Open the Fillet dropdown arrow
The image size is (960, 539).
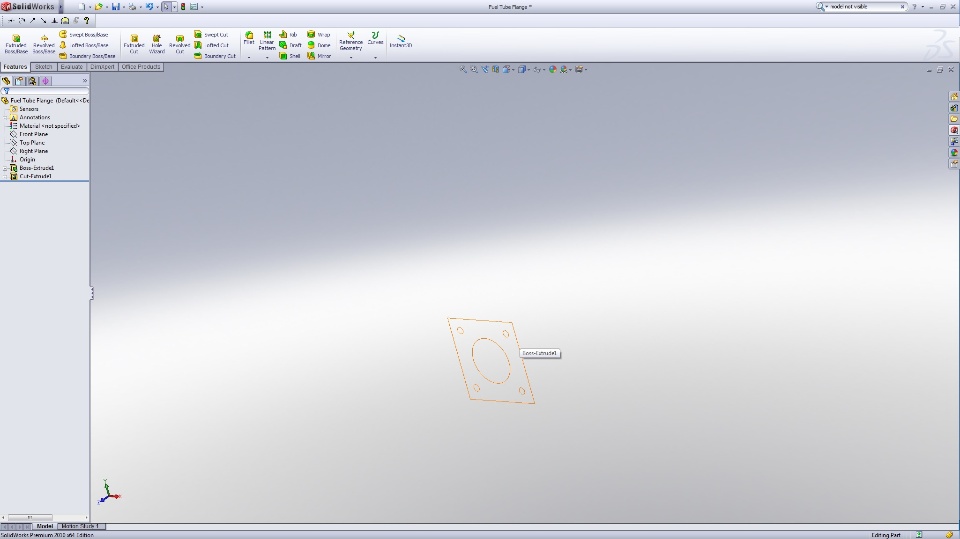click(x=249, y=57)
